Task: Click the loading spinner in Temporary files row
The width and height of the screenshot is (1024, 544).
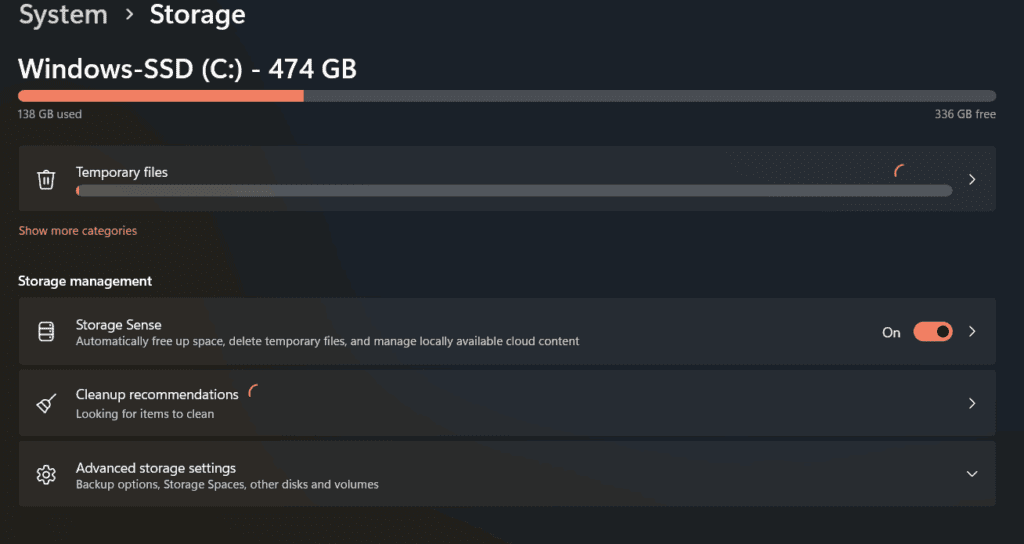Action: click(900, 172)
